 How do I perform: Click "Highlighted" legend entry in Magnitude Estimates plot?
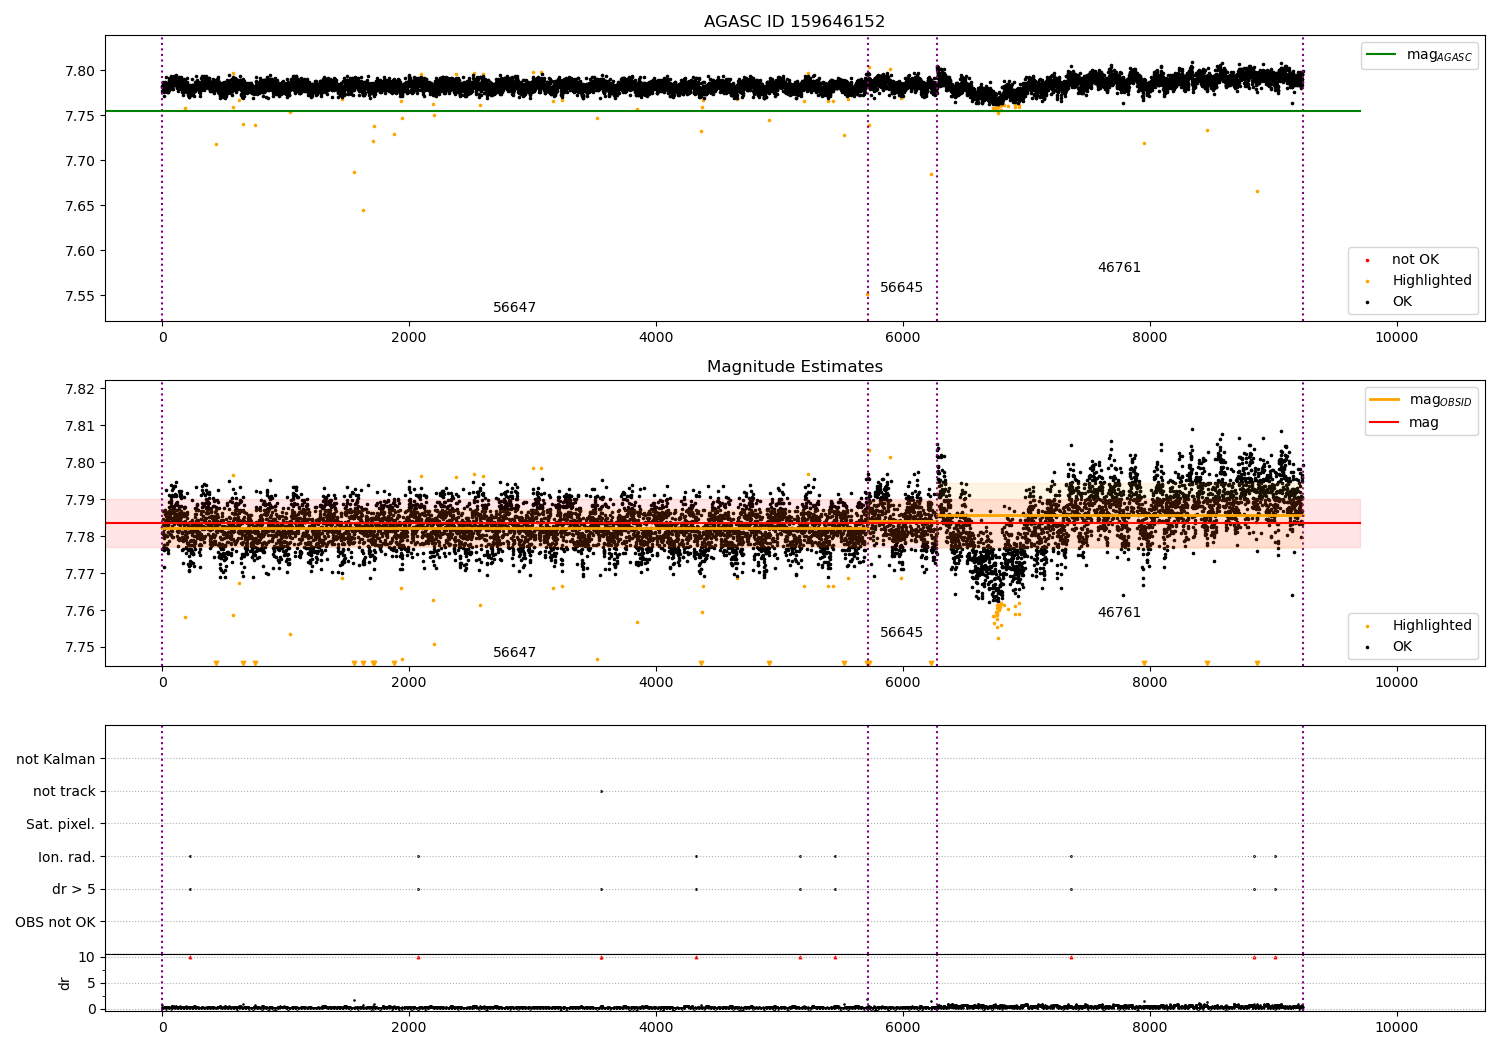pos(1419,625)
